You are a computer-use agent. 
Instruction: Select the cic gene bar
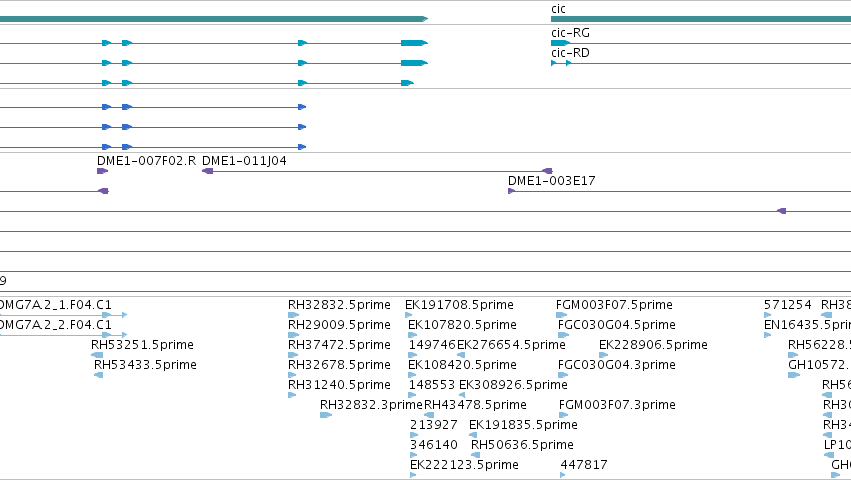tap(701, 19)
